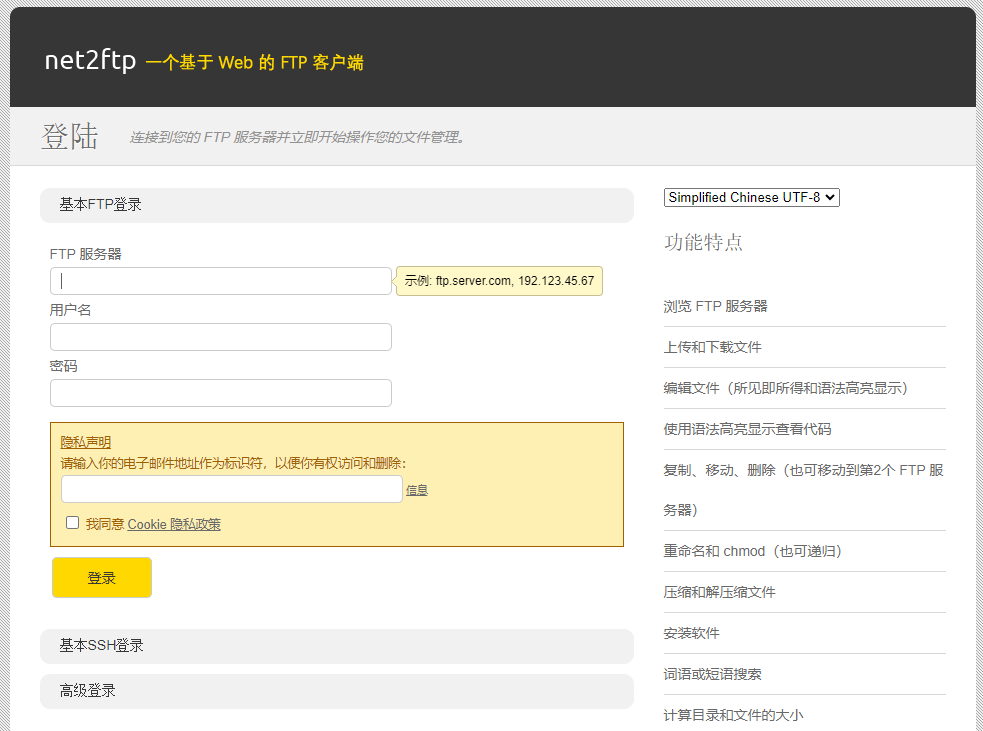Click the 计算目录和文件的大小 feature text
983x731 pixels.
[733, 715]
